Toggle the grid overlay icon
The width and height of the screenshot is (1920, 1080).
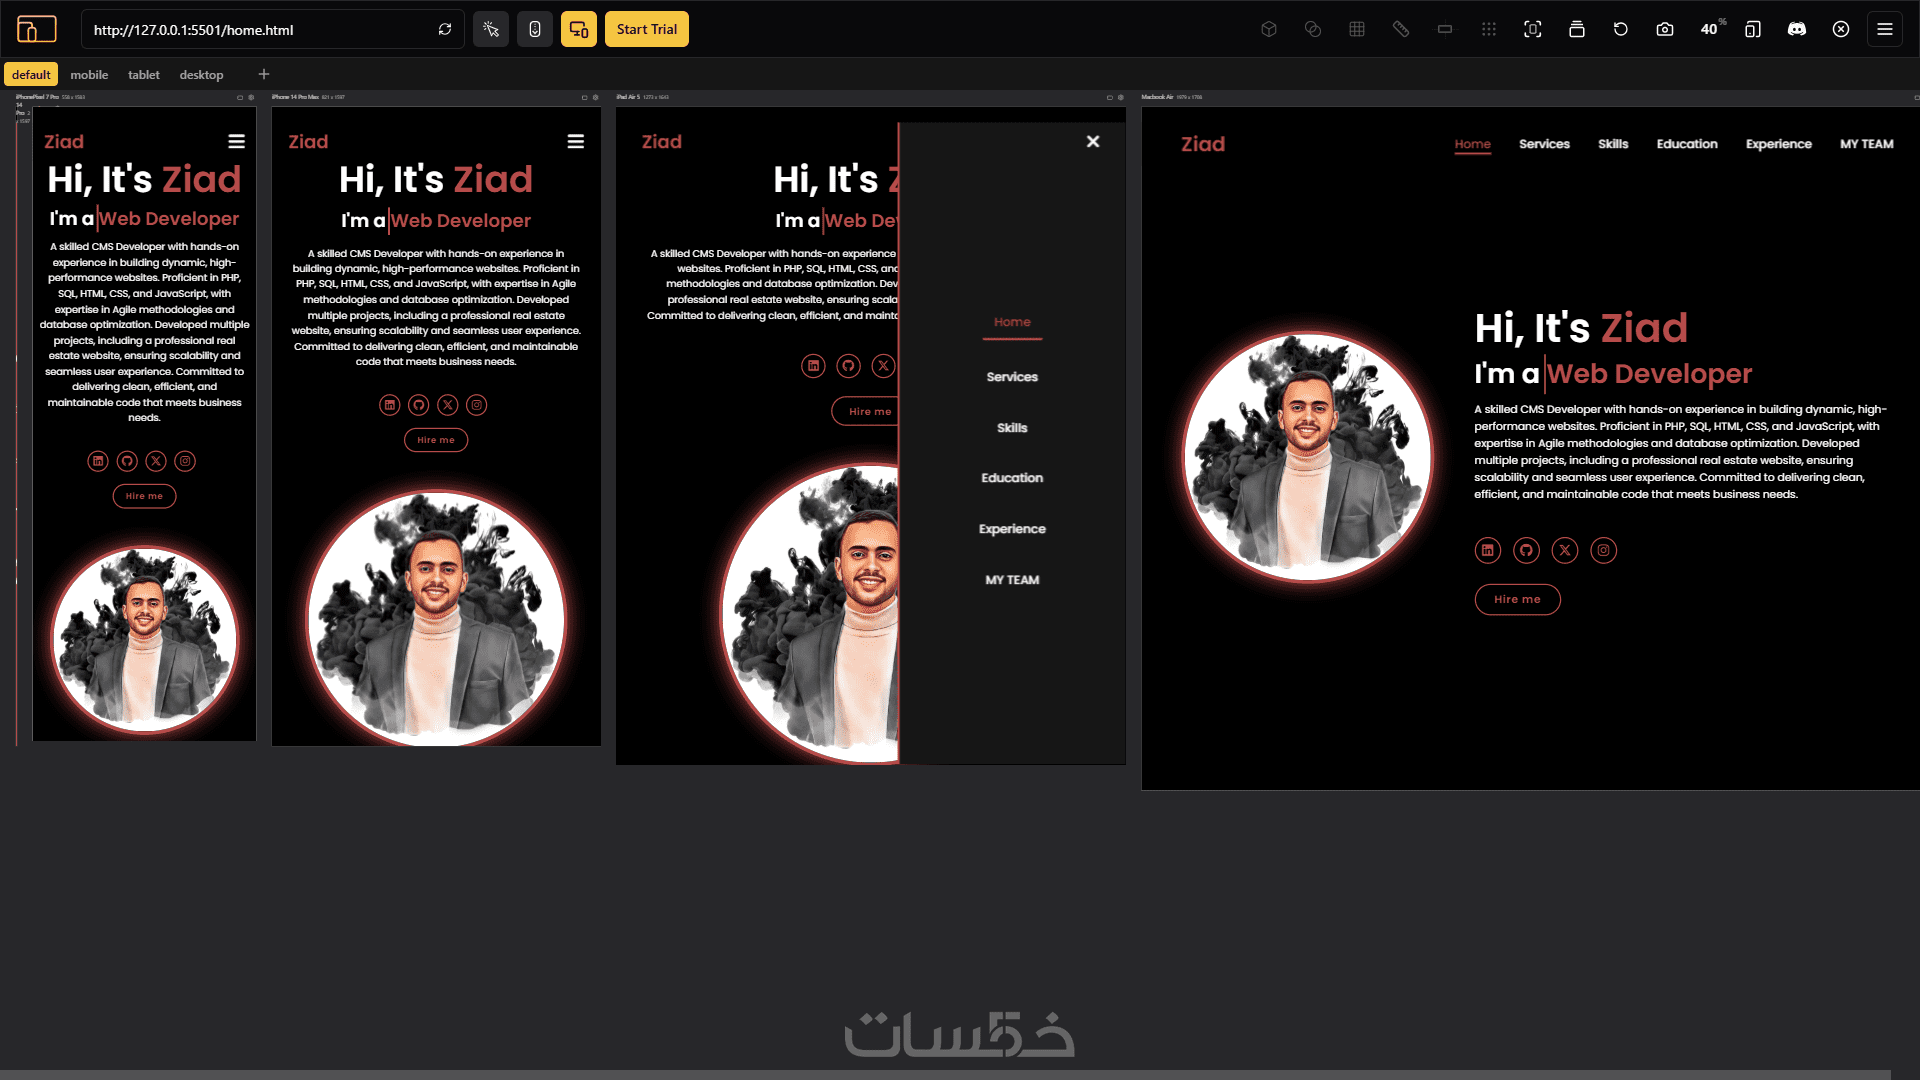point(1357,29)
